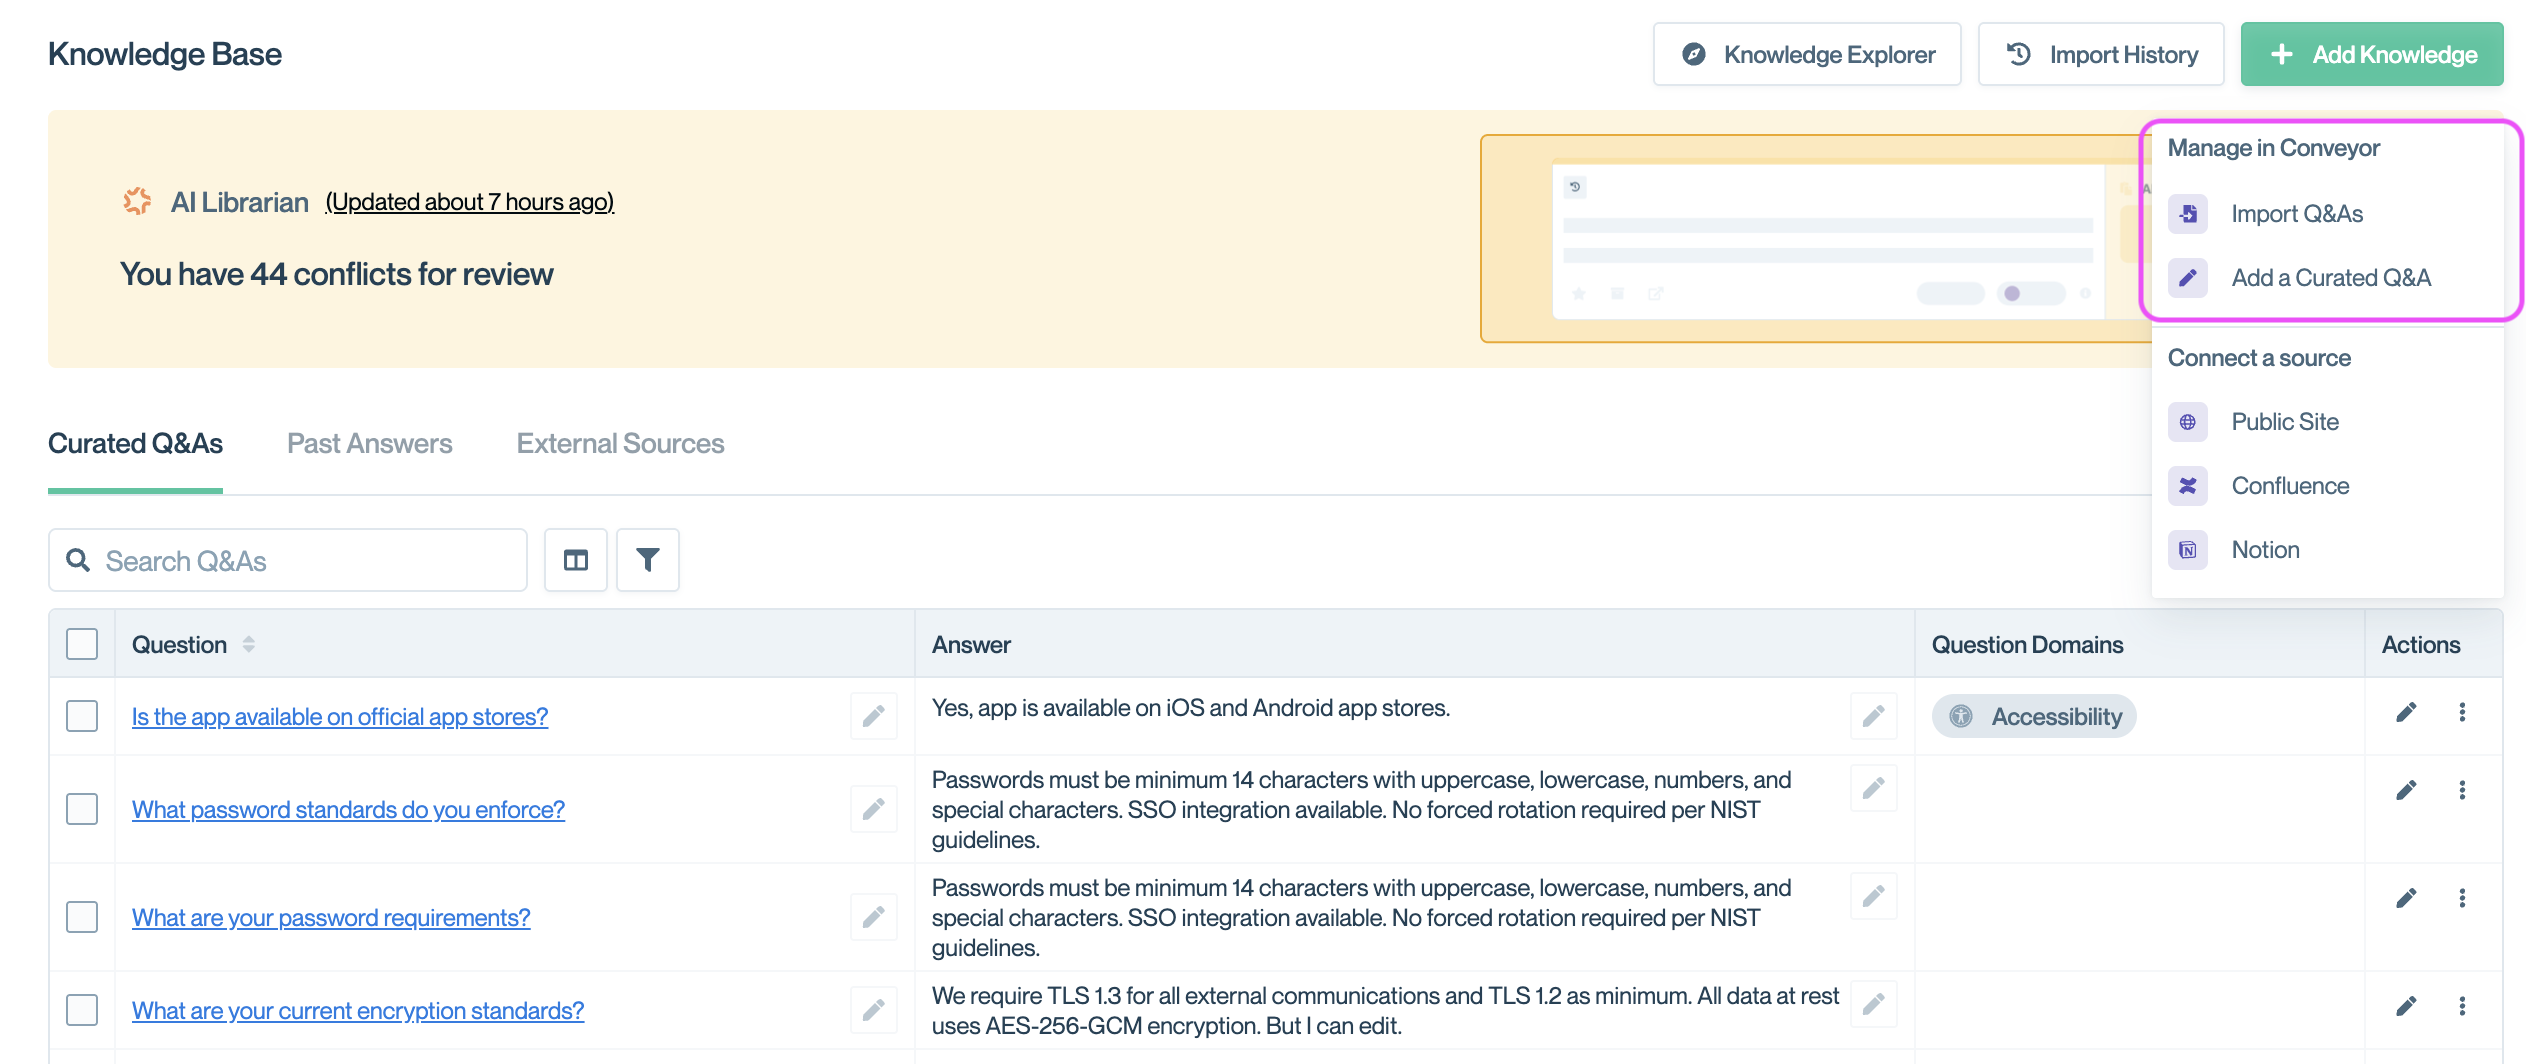Screen dimensions: 2526x1064
Task: Edit the 'password requirements' question inline
Action: 874,917
